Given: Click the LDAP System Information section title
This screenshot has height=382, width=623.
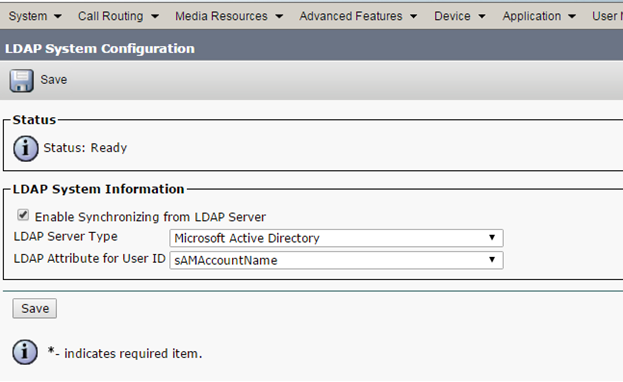Looking at the screenshot, I should click(x=99, y=189).
